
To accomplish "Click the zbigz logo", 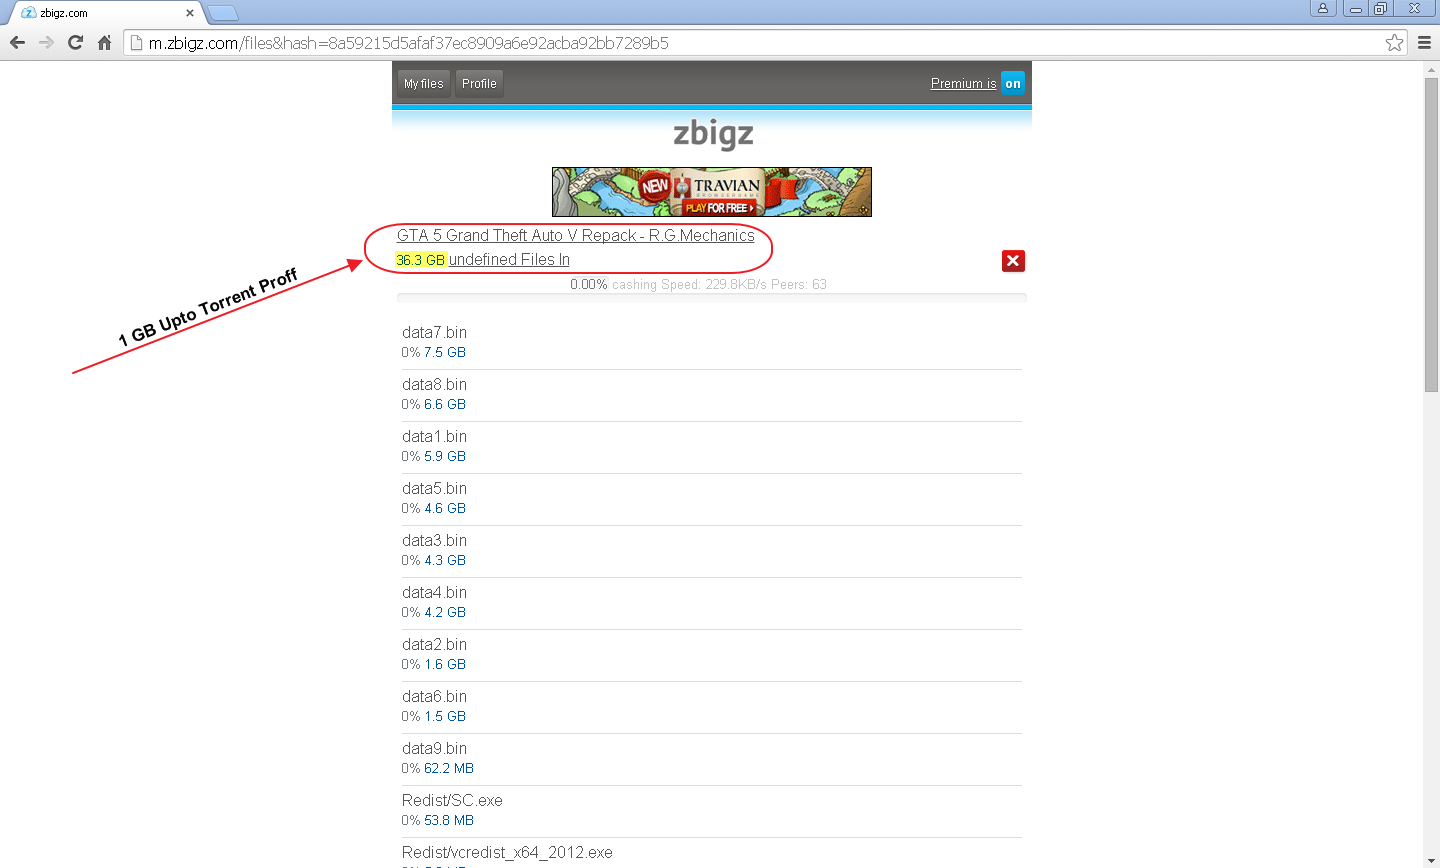I will tap(713, 133).
